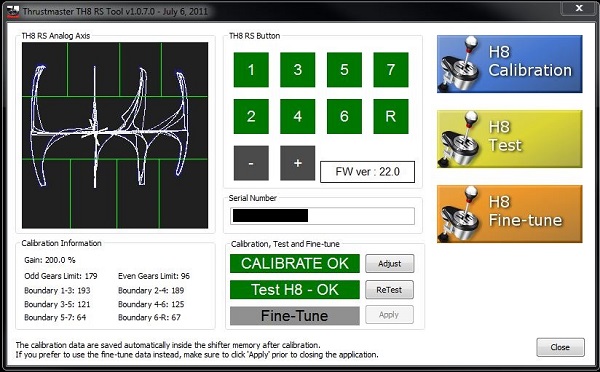Click the Boundary 4-6: 125 value
Image resolution: width=600 pixels, height=372 pixels.
point(151,304)
